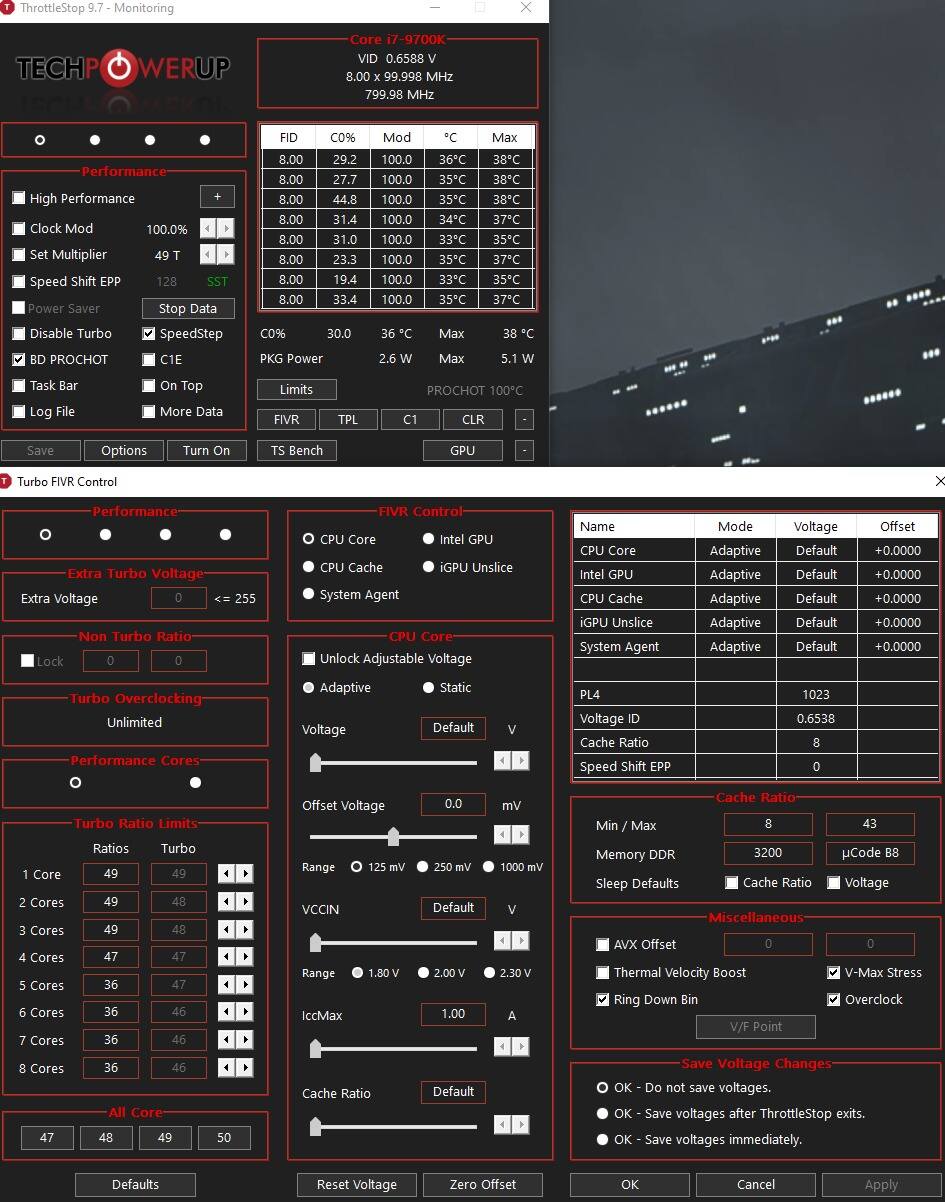Screen dimensions: 945x1202
Task: Enable Set Multiplier checkbox
Action: [19, 254]
